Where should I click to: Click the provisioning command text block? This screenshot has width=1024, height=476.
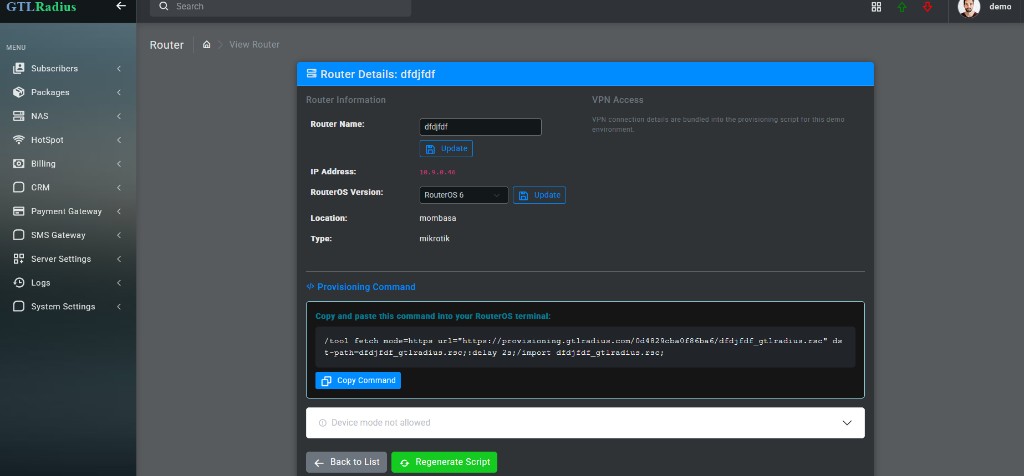click(x=585, y=347)
